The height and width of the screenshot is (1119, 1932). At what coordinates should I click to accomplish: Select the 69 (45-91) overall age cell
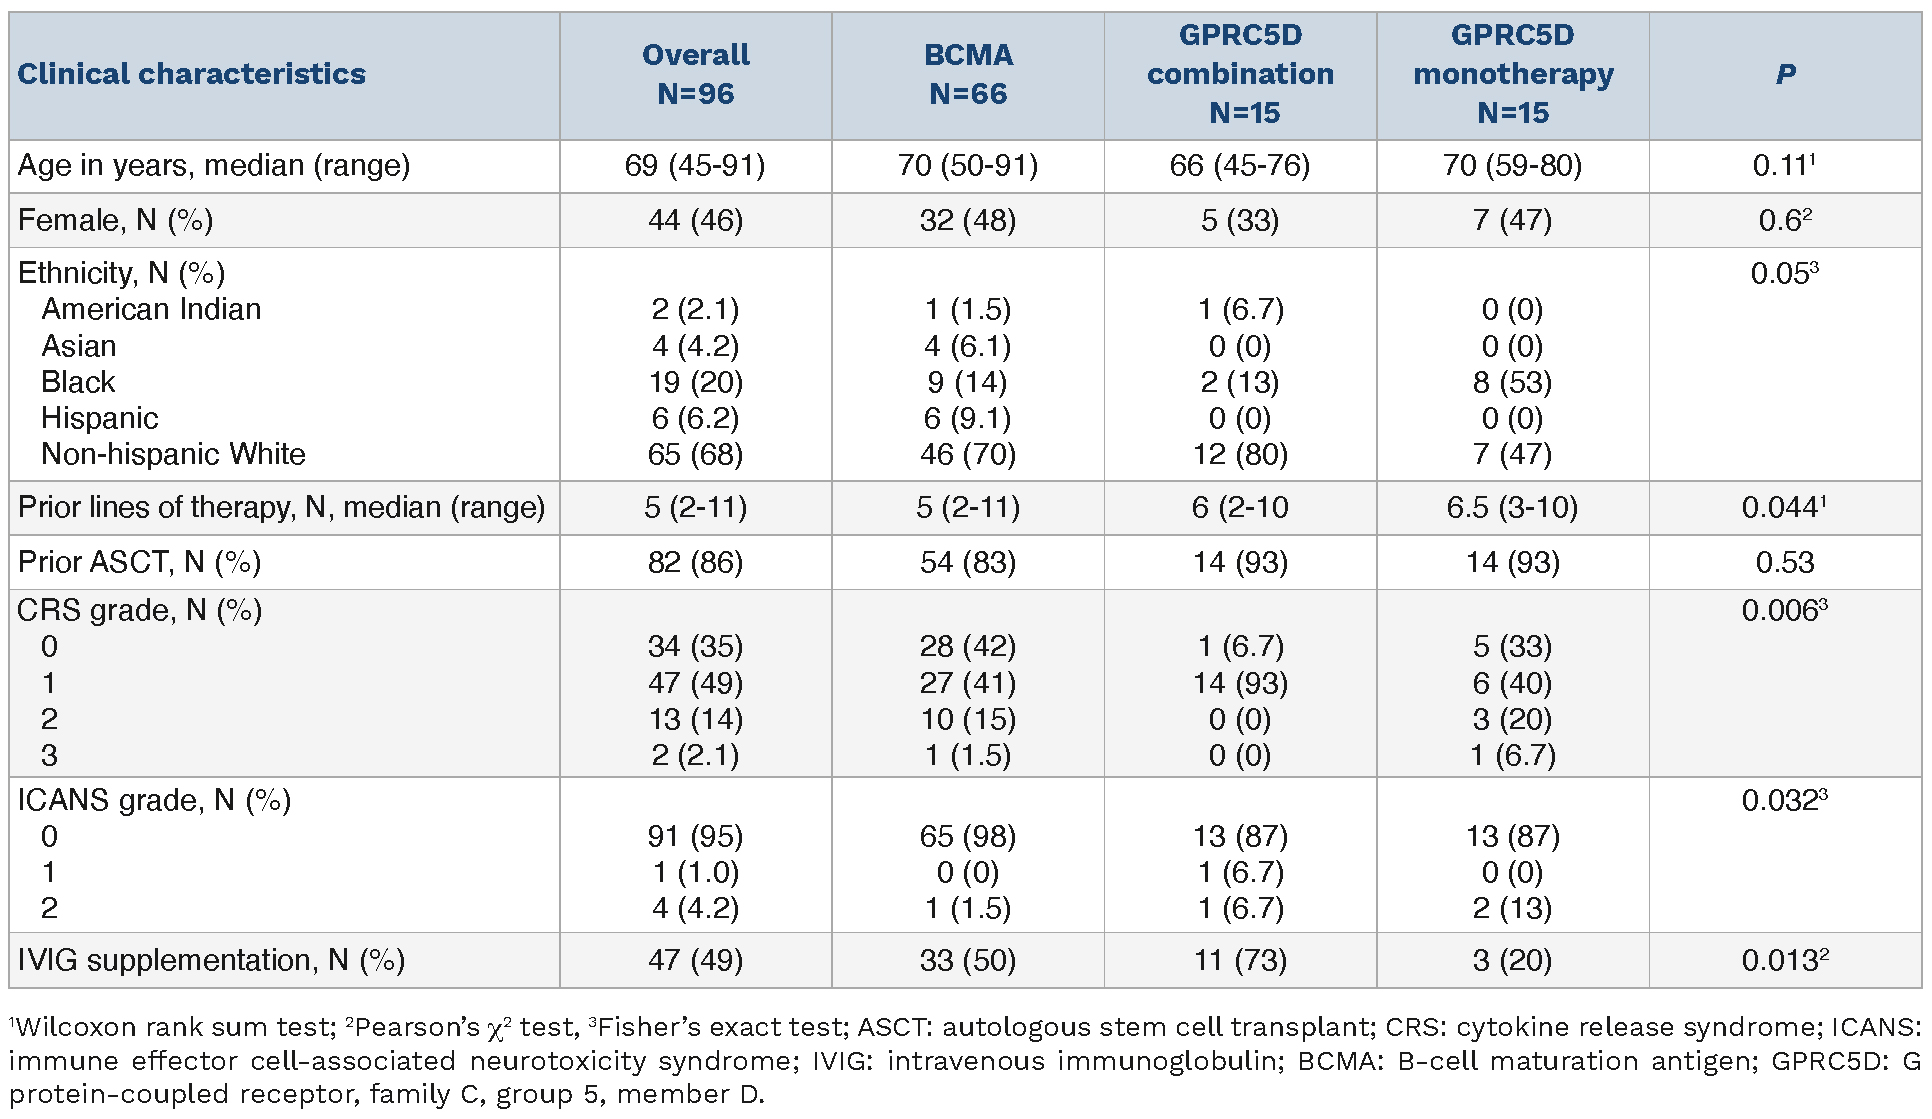(695, 165)
